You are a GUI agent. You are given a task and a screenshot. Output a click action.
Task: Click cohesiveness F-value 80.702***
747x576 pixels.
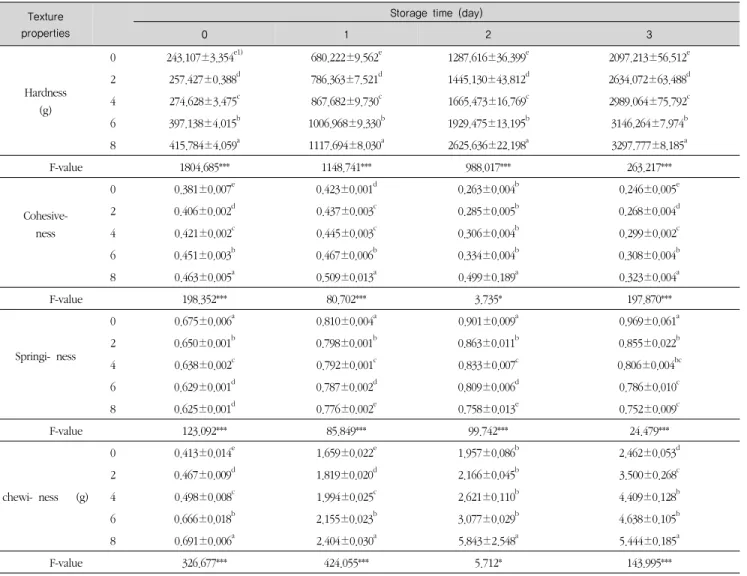point(346,299)
